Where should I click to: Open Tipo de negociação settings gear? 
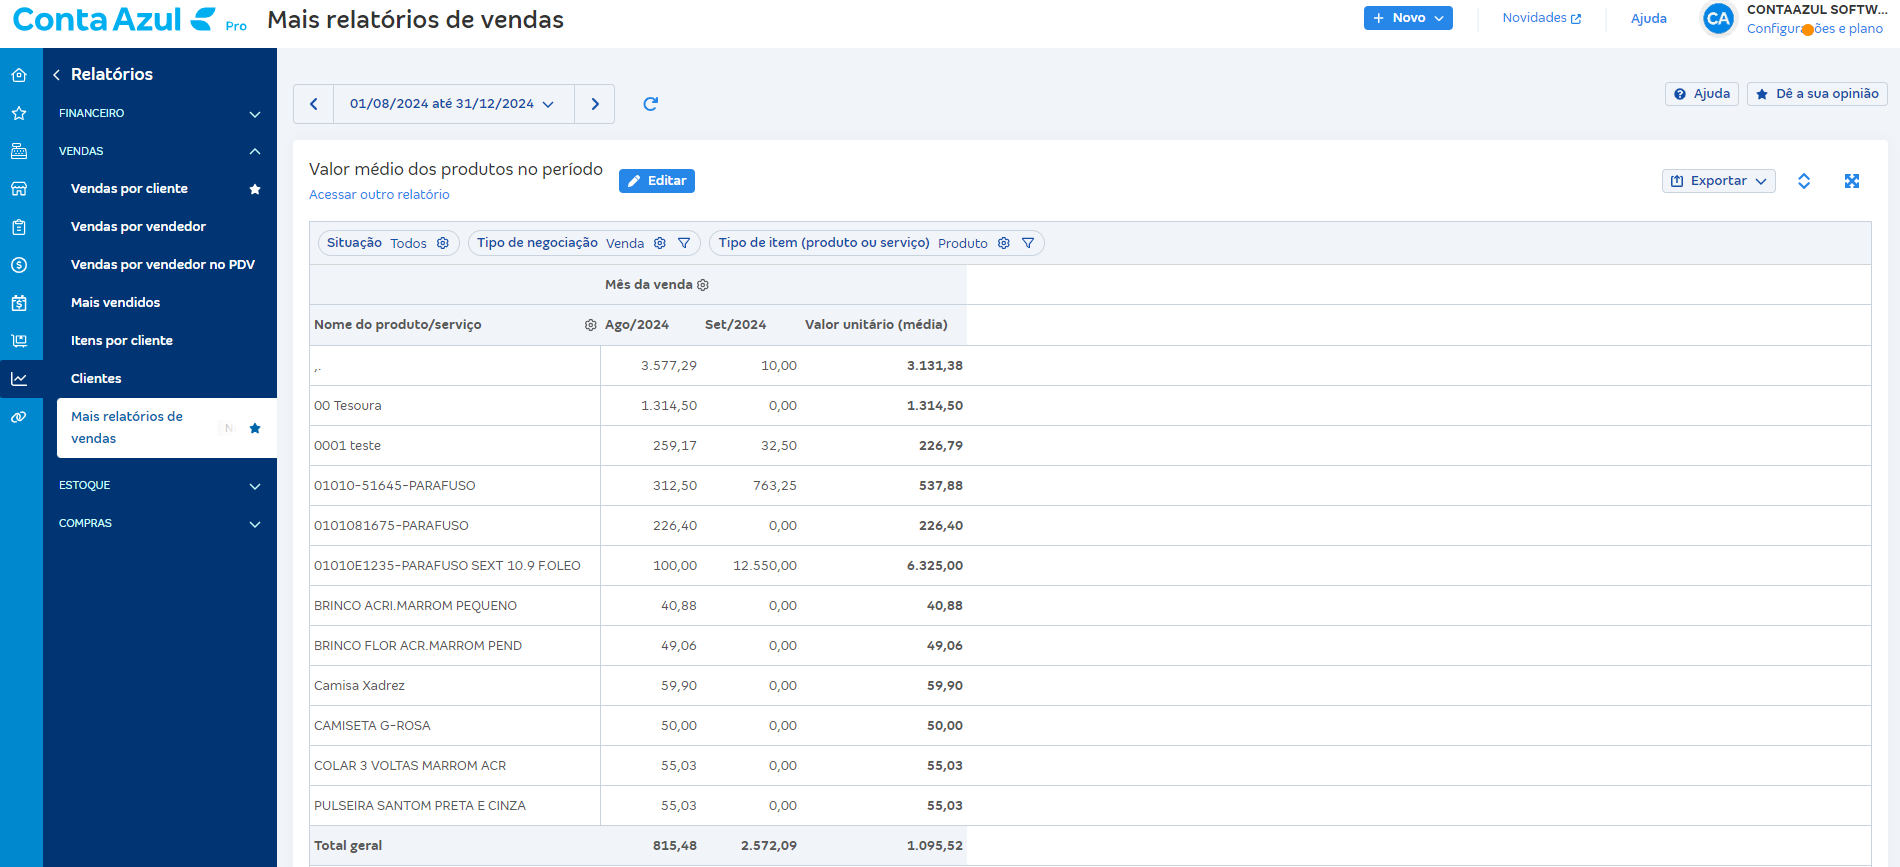tap(660, 243)
